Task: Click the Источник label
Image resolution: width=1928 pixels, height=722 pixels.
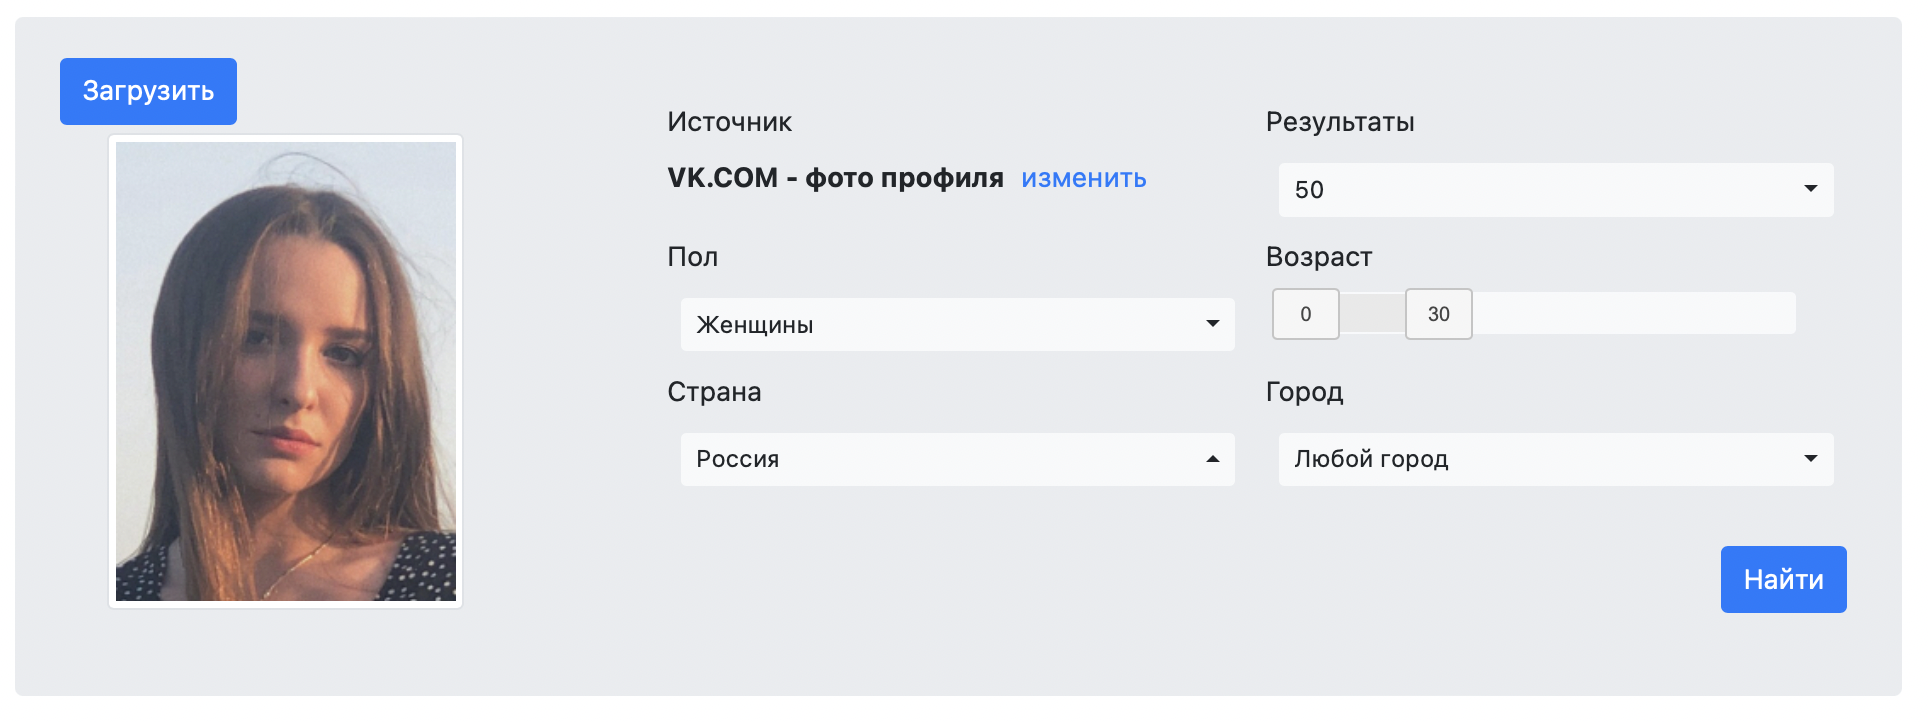Action: (729, 122)
